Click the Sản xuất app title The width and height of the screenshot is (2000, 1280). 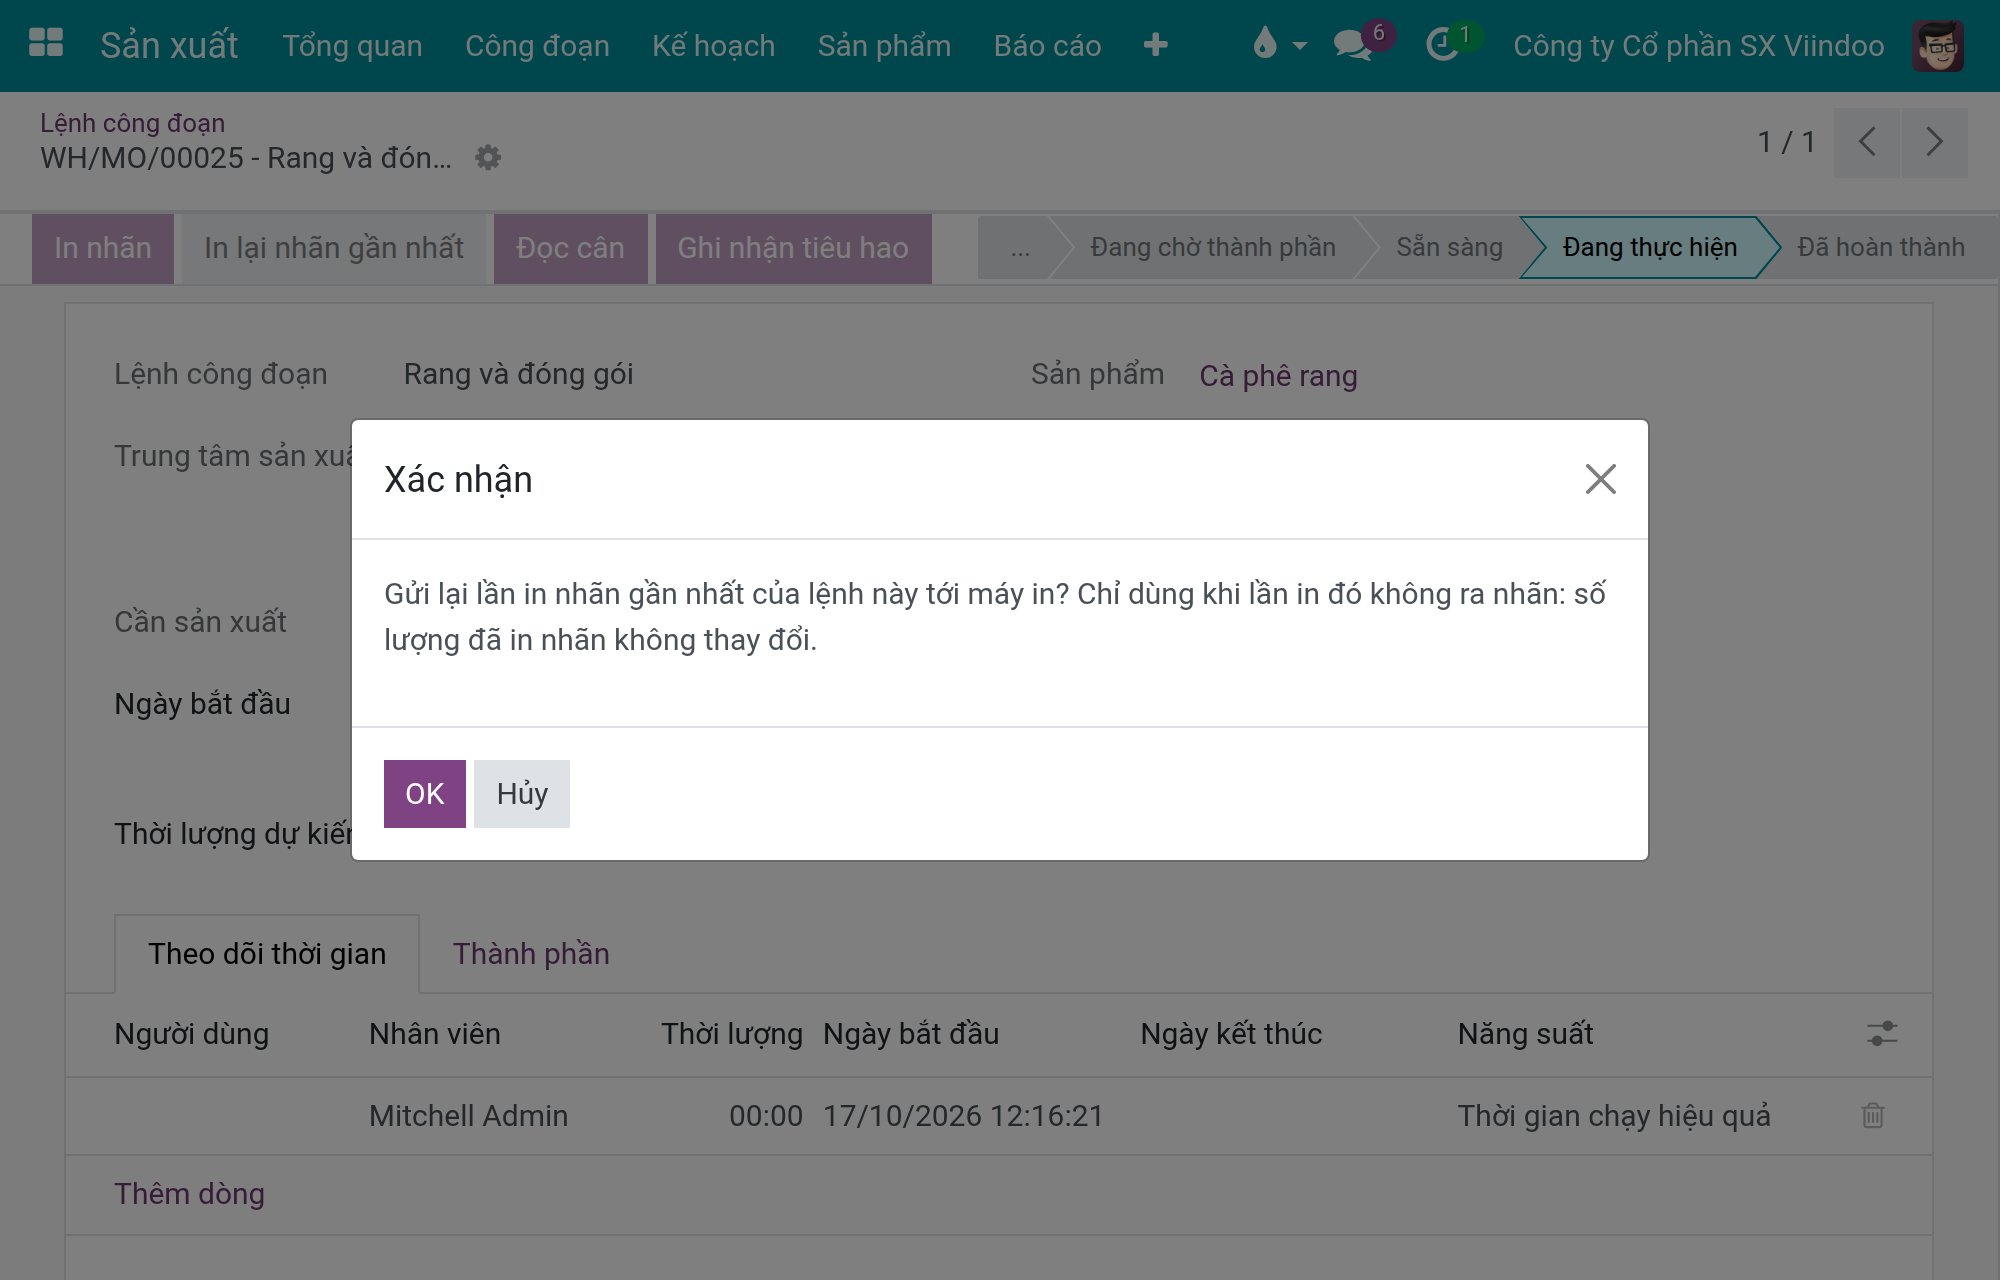pyautogui.click(x=169, y=45)
